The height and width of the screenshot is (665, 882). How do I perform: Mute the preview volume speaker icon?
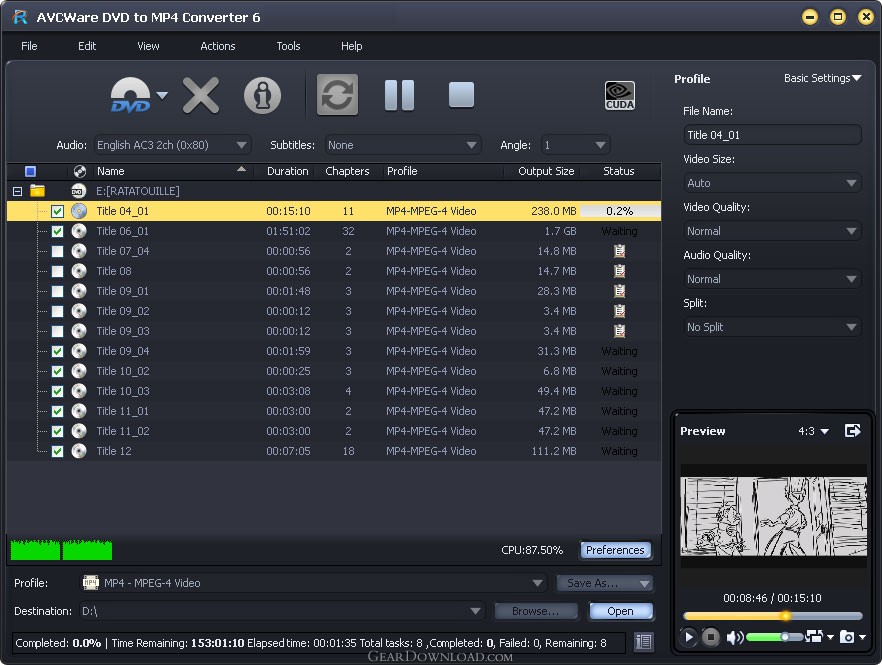(x=734, y=637)
